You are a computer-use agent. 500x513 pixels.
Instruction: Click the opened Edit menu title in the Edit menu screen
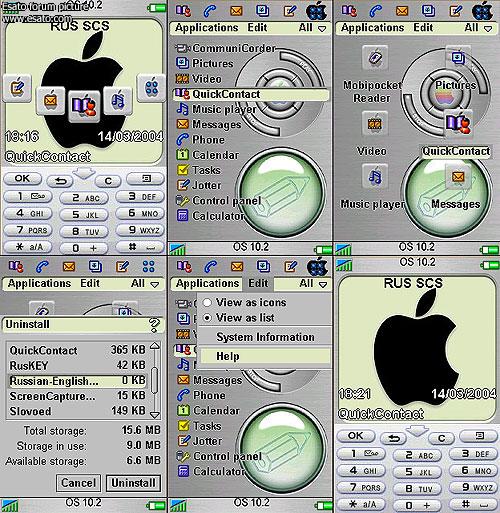258,283
